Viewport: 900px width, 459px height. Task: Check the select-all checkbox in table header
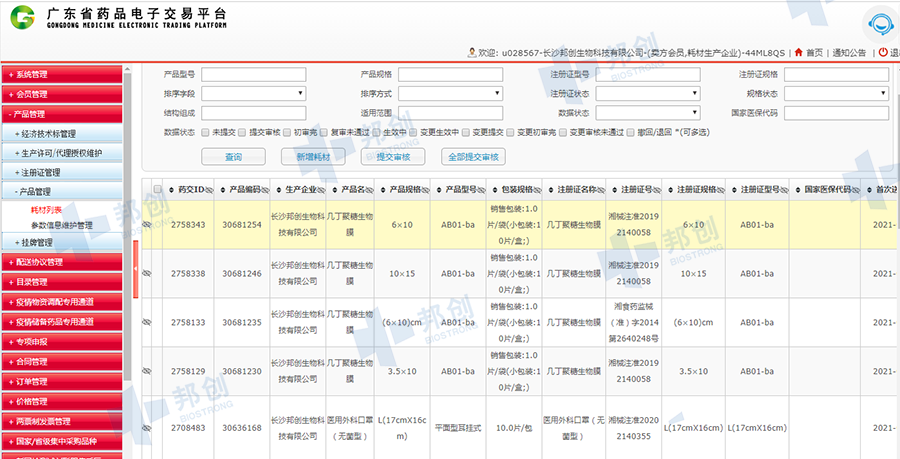(x=157, y=190)
